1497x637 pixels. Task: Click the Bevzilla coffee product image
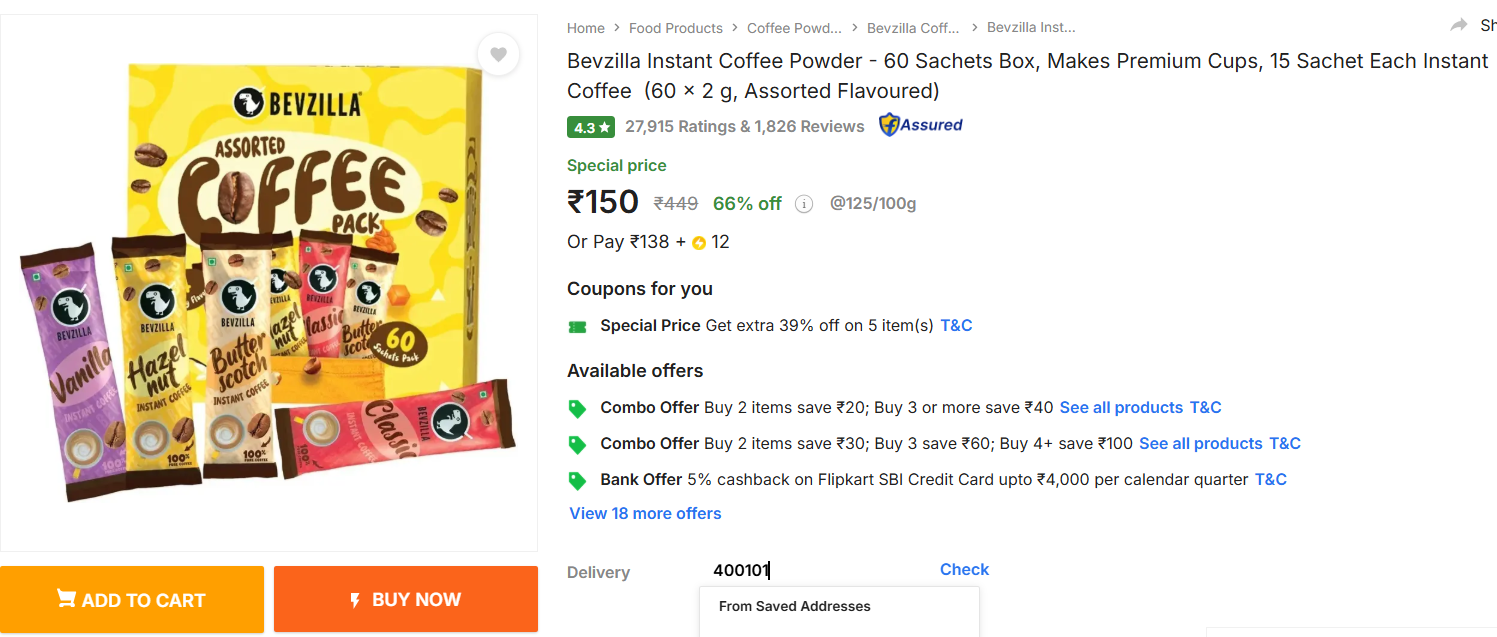coord(268,283)
